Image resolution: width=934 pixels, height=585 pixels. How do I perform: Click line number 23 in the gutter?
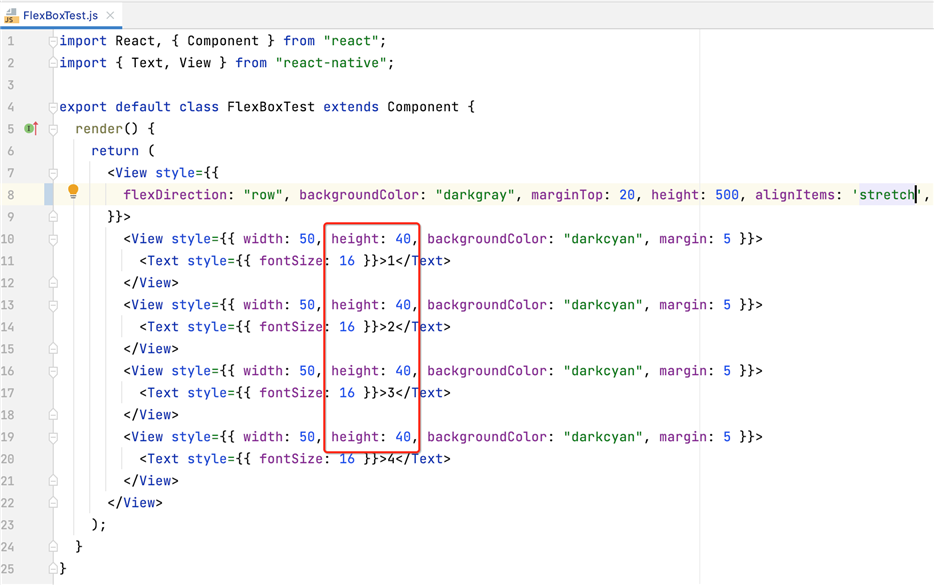coord(10,525)
